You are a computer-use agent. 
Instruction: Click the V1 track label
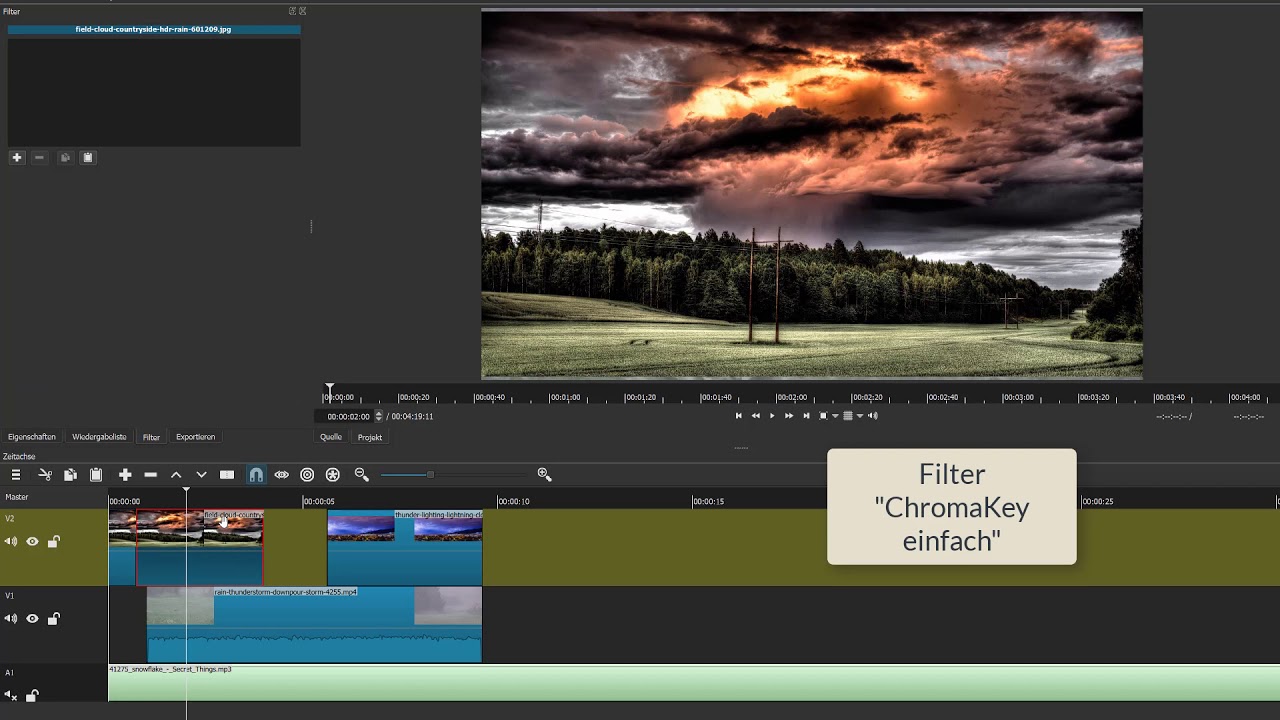point(10,596)
